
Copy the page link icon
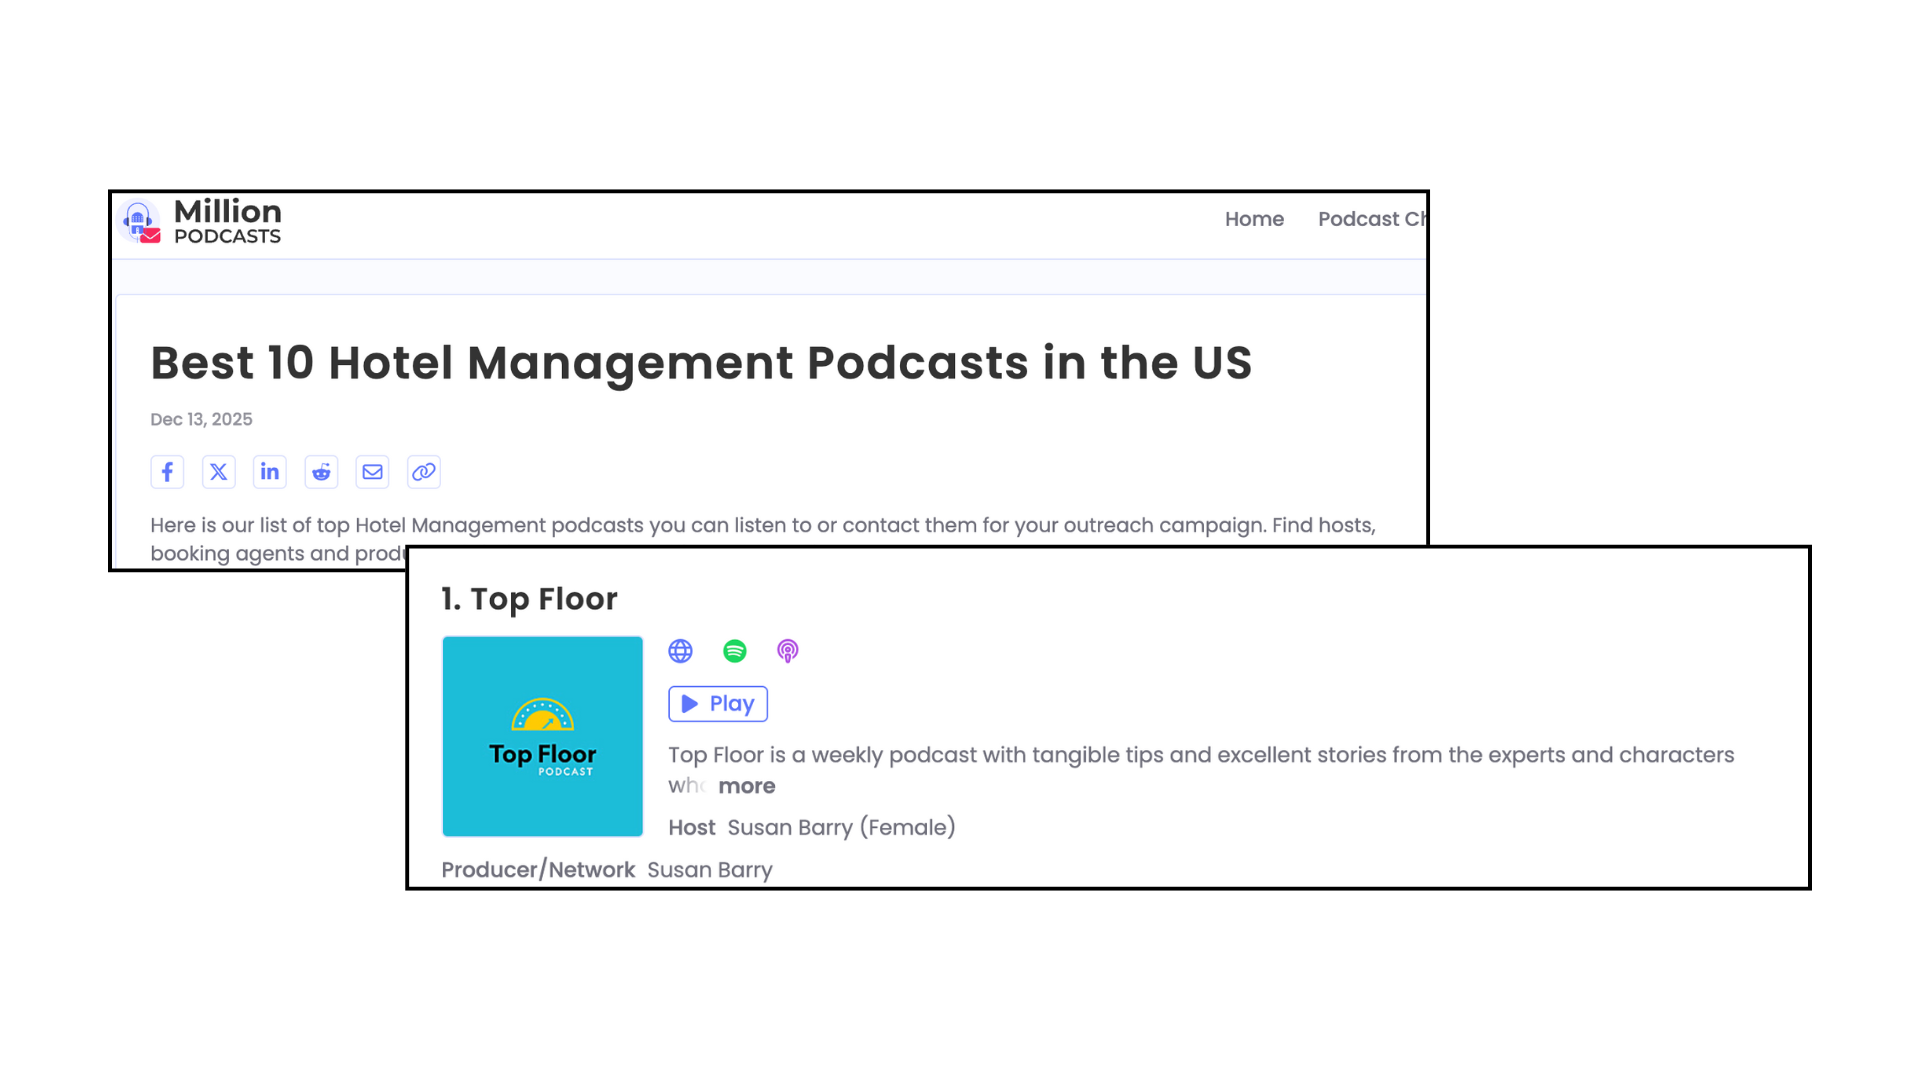[x=424, y=472]
